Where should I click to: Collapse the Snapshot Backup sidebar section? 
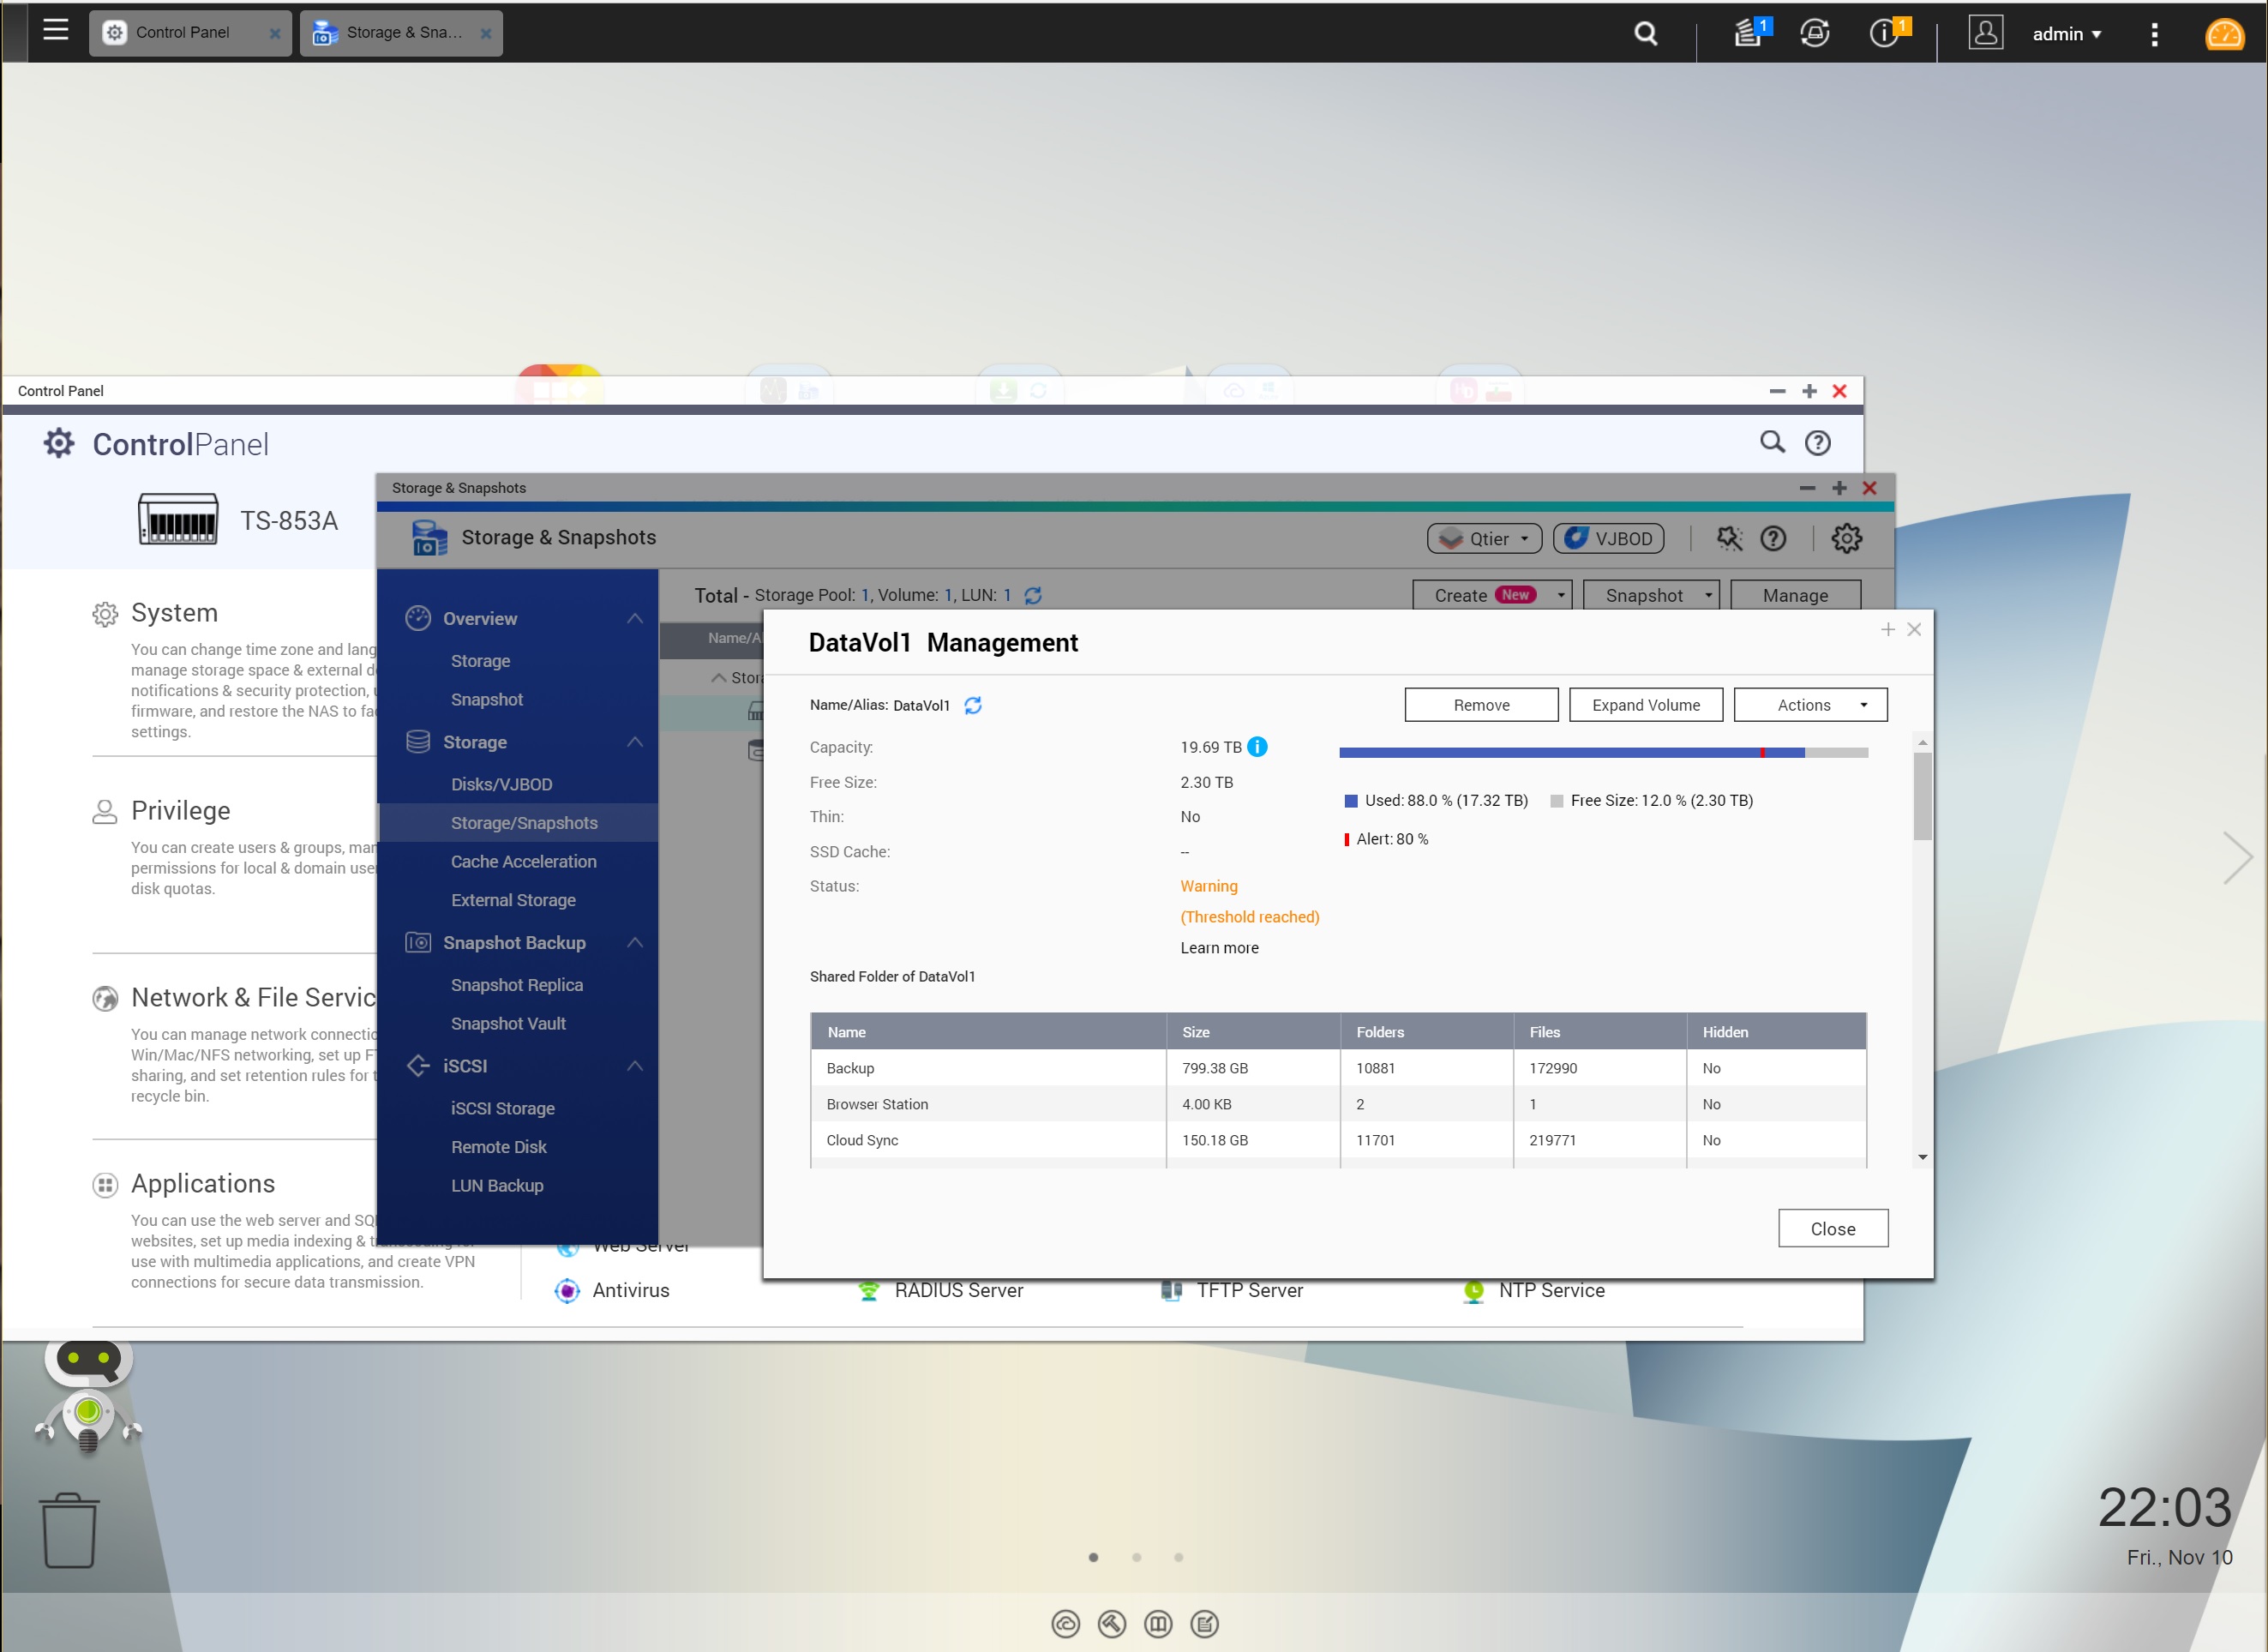pyautogui.click(x=634, y=942)
